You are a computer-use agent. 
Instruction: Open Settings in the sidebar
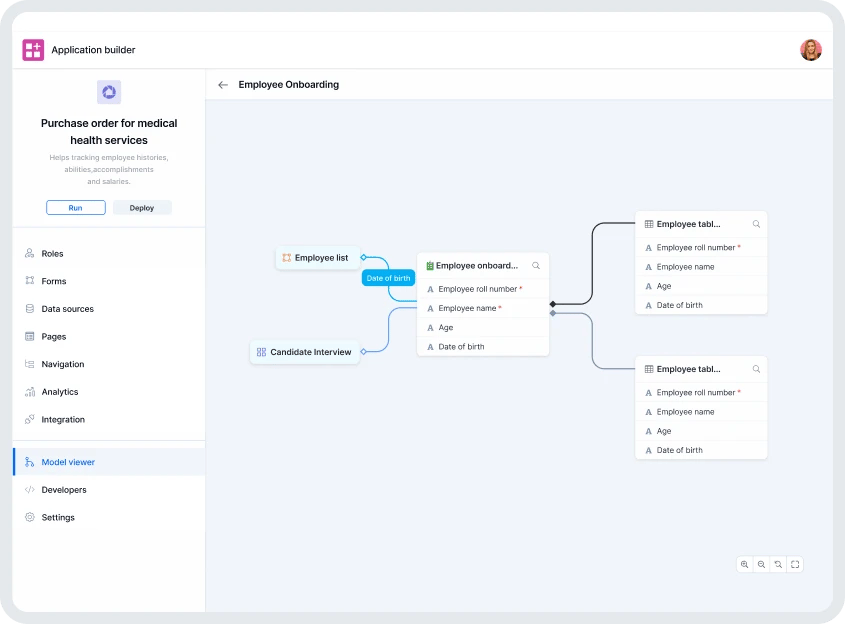click(109, 517)
